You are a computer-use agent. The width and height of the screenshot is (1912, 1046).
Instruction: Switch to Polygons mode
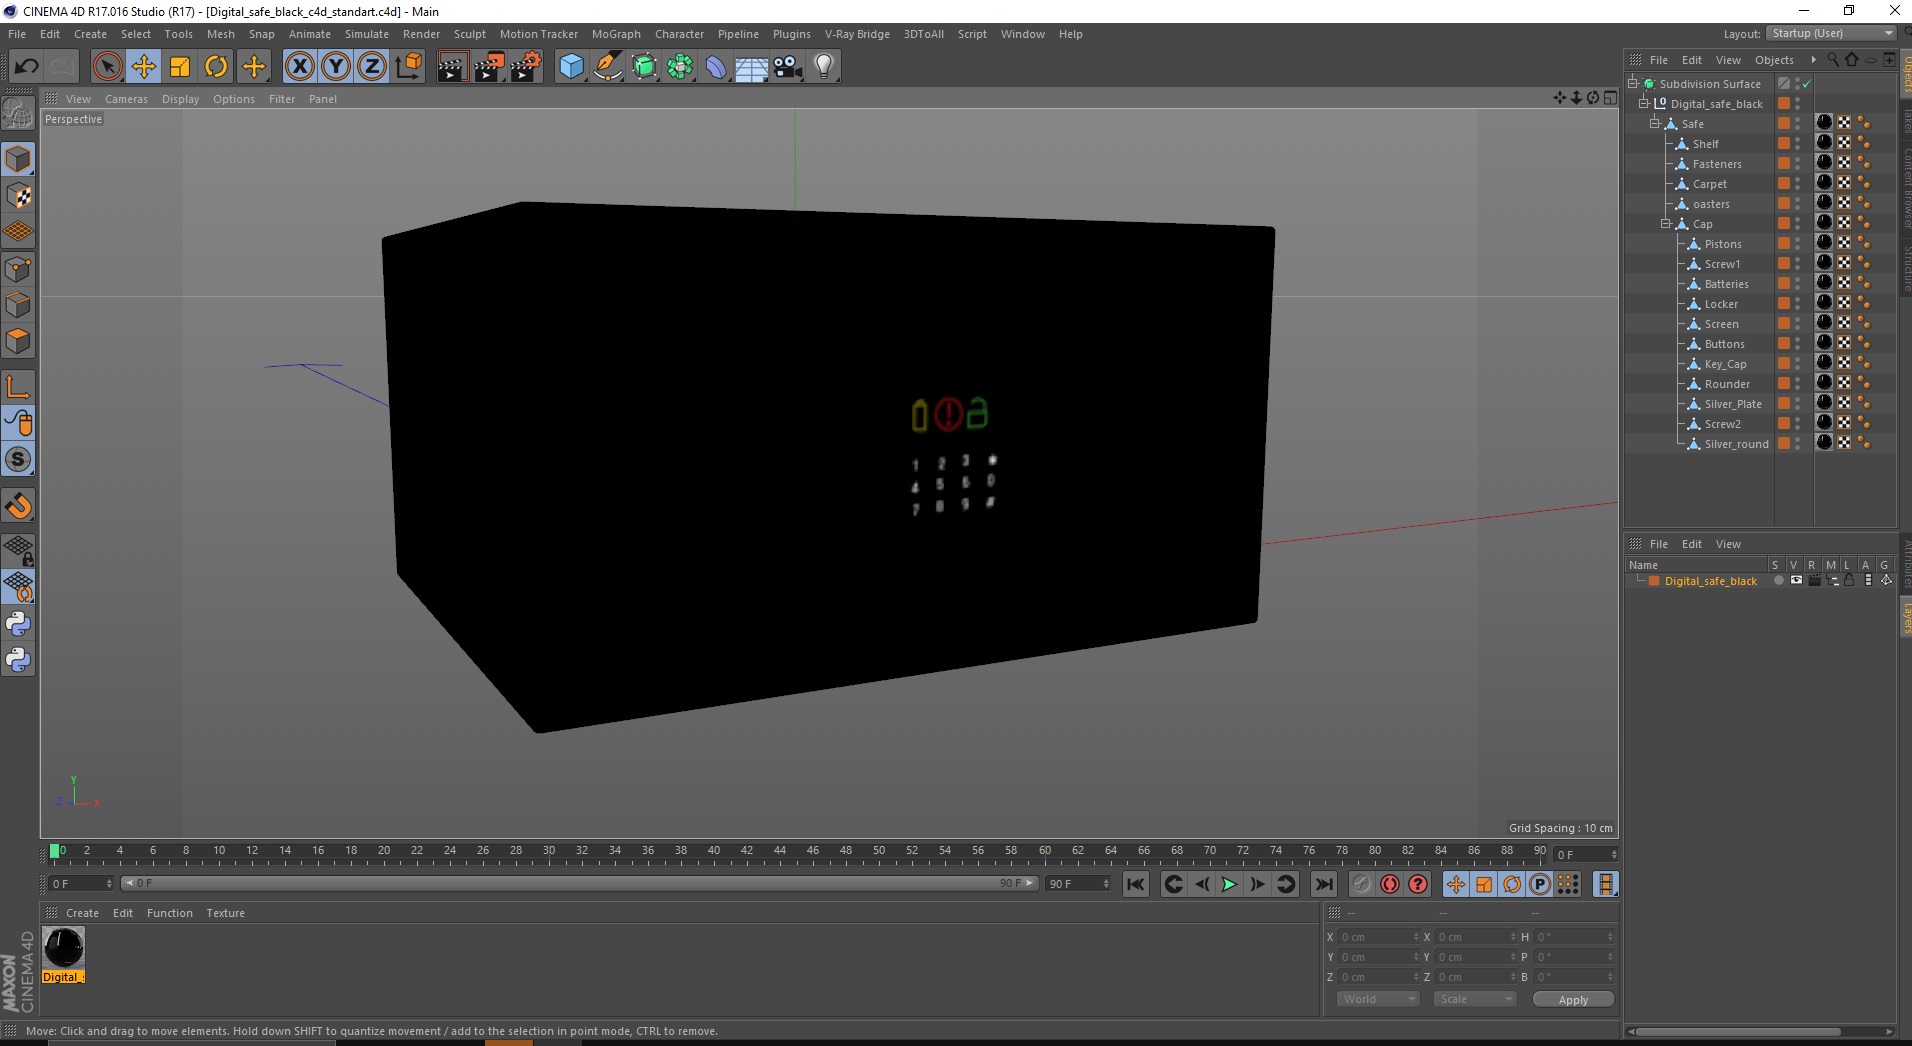tap(18, 341)
